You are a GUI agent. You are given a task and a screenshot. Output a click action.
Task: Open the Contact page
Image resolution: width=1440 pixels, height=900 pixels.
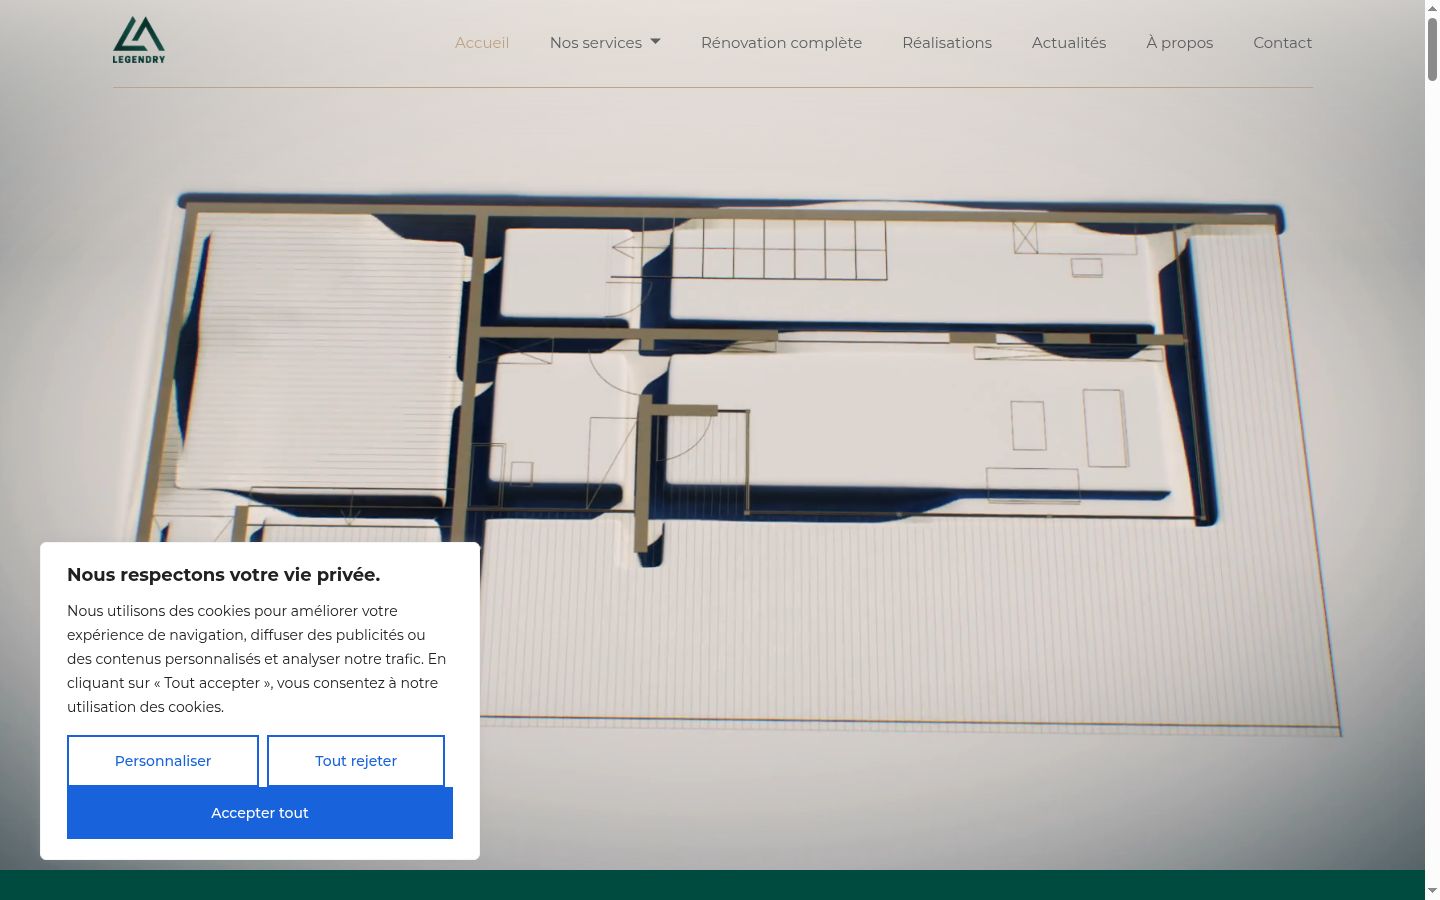click(1283, 43)
